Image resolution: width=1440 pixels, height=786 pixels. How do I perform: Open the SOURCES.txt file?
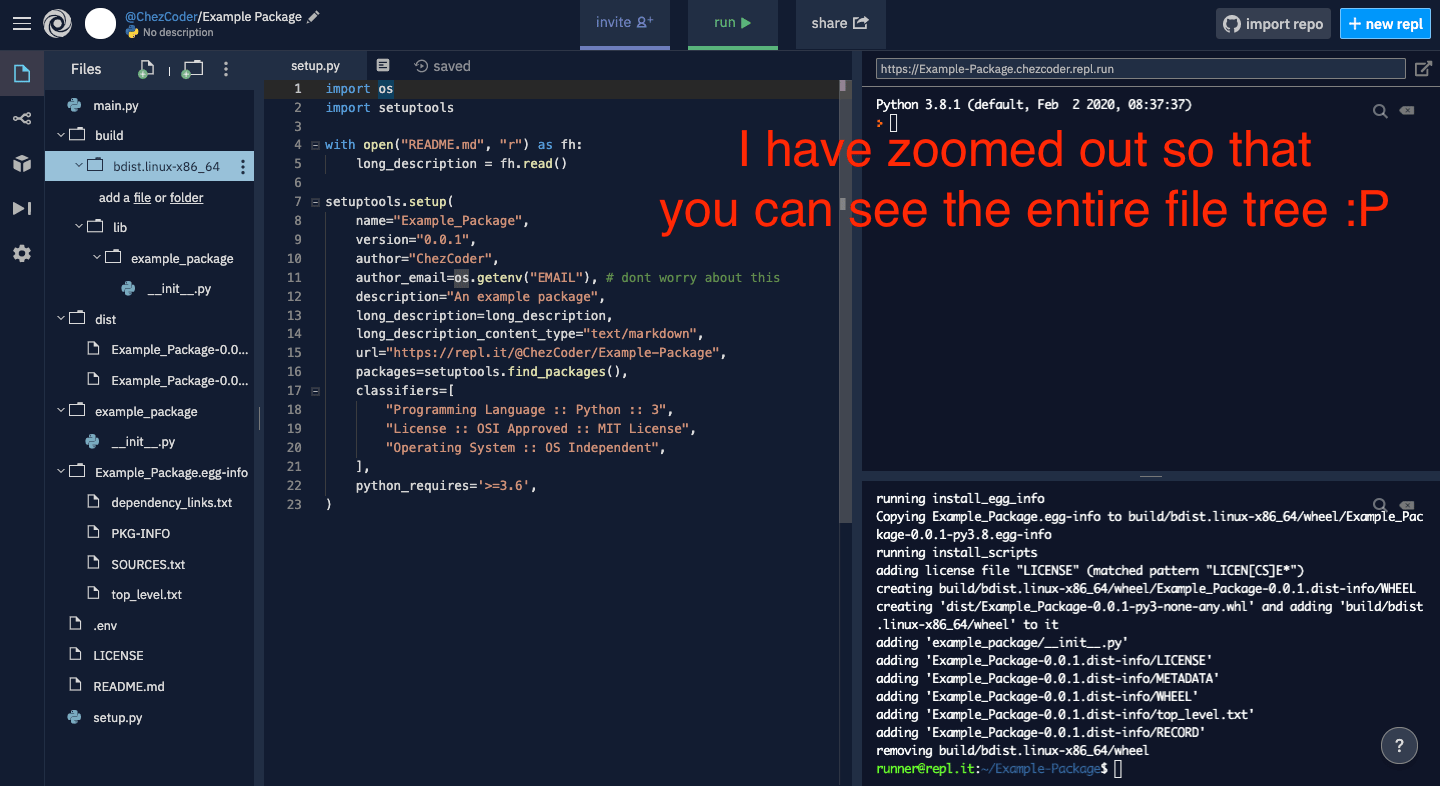pyautogui.click(x=149, y=564)
